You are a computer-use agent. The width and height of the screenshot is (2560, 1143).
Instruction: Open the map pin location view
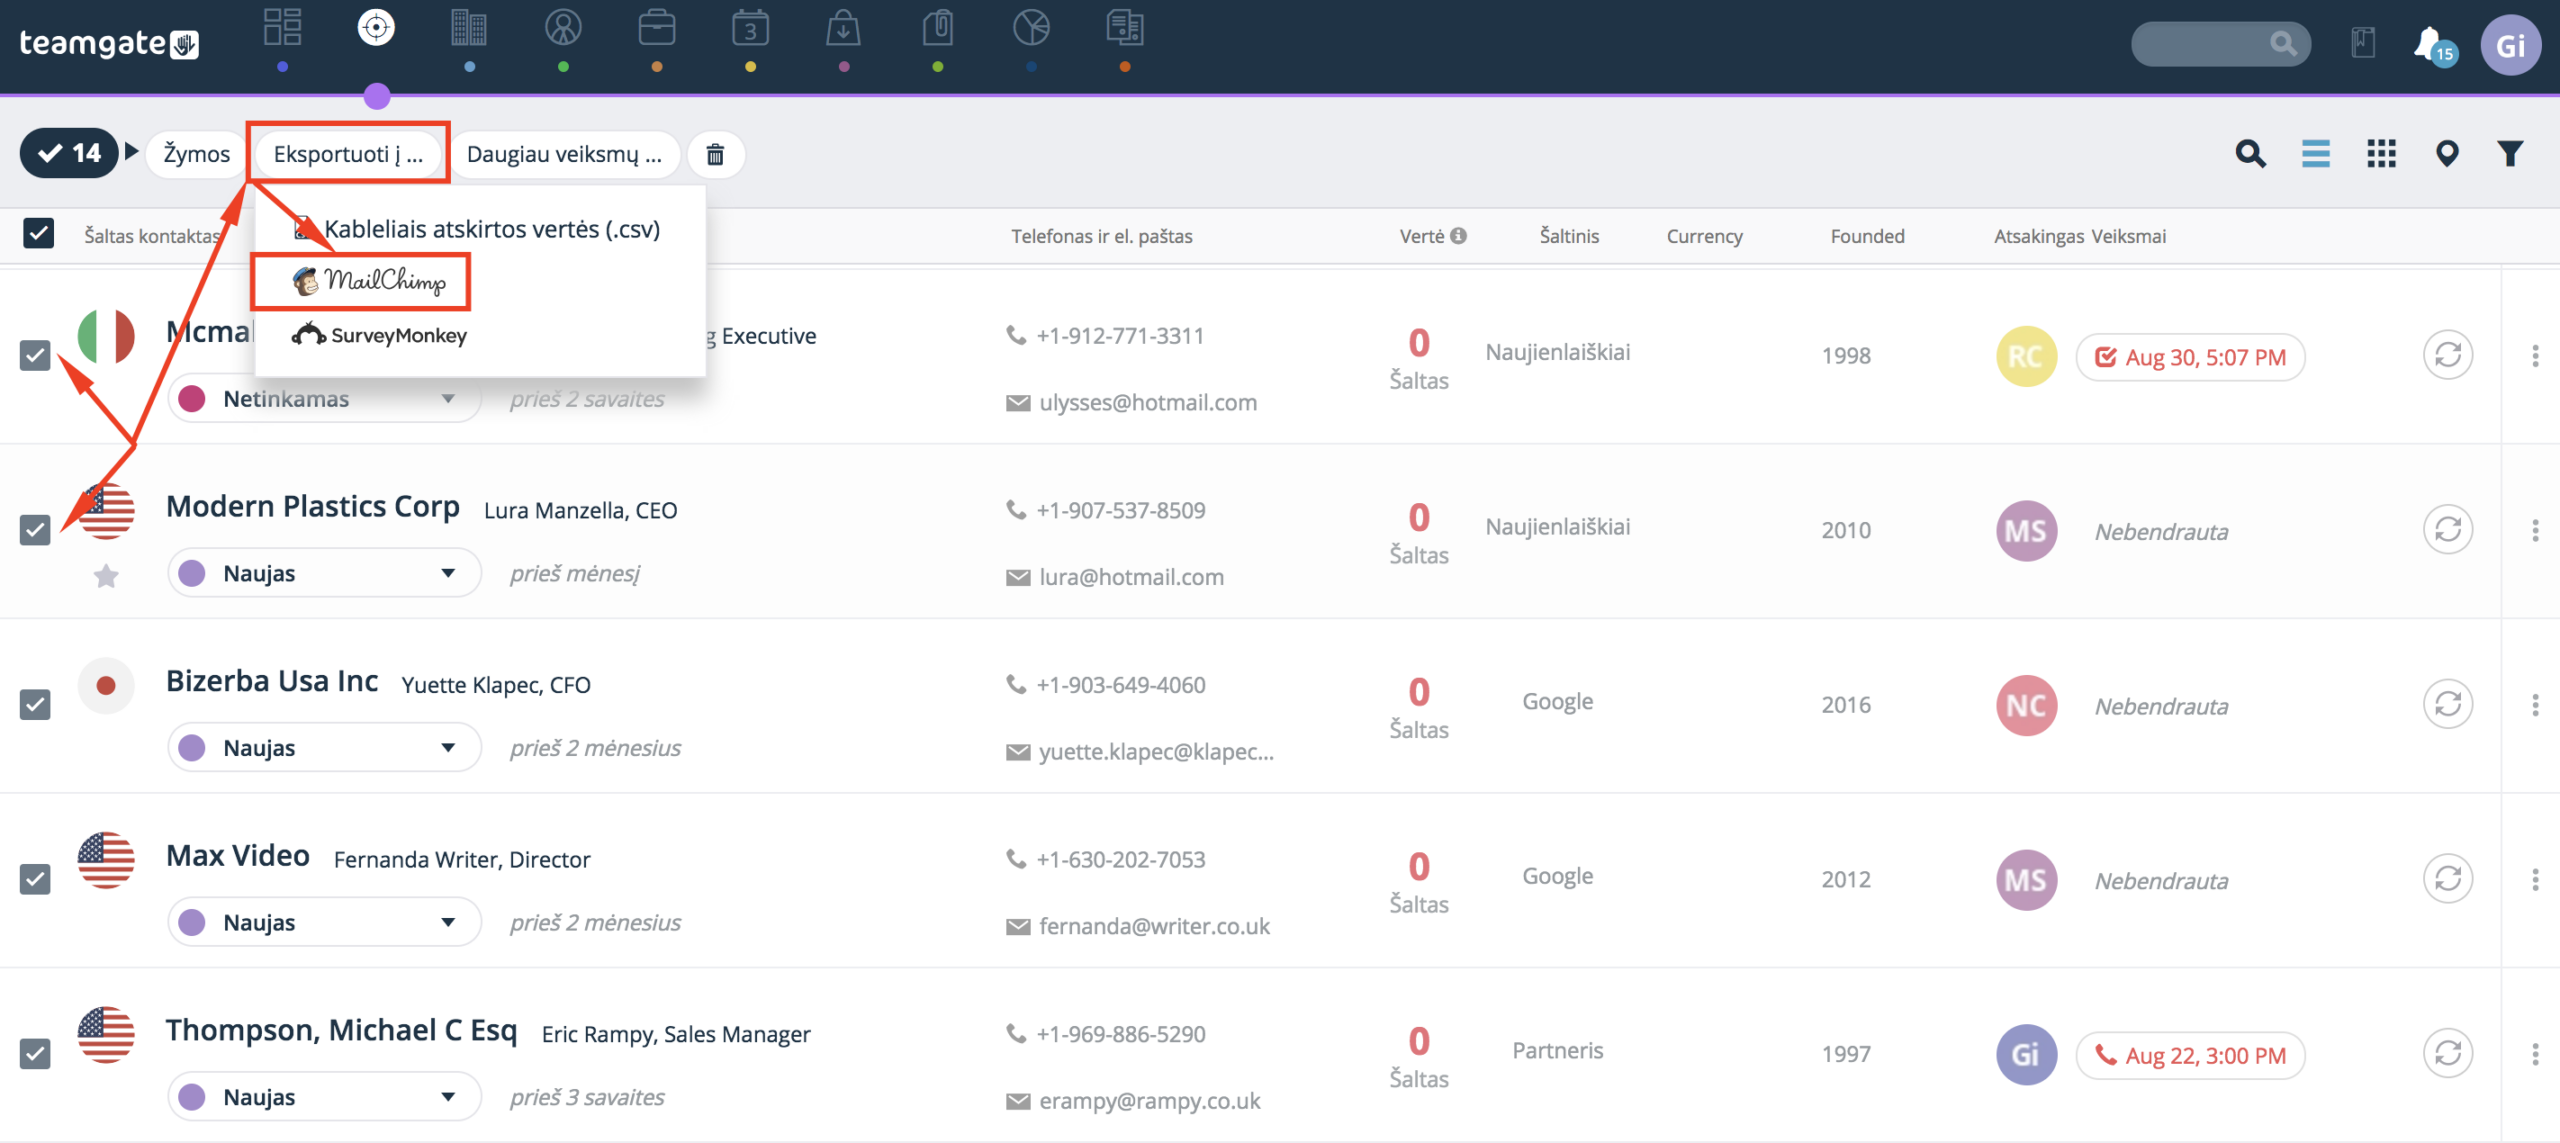[2447, 154]
